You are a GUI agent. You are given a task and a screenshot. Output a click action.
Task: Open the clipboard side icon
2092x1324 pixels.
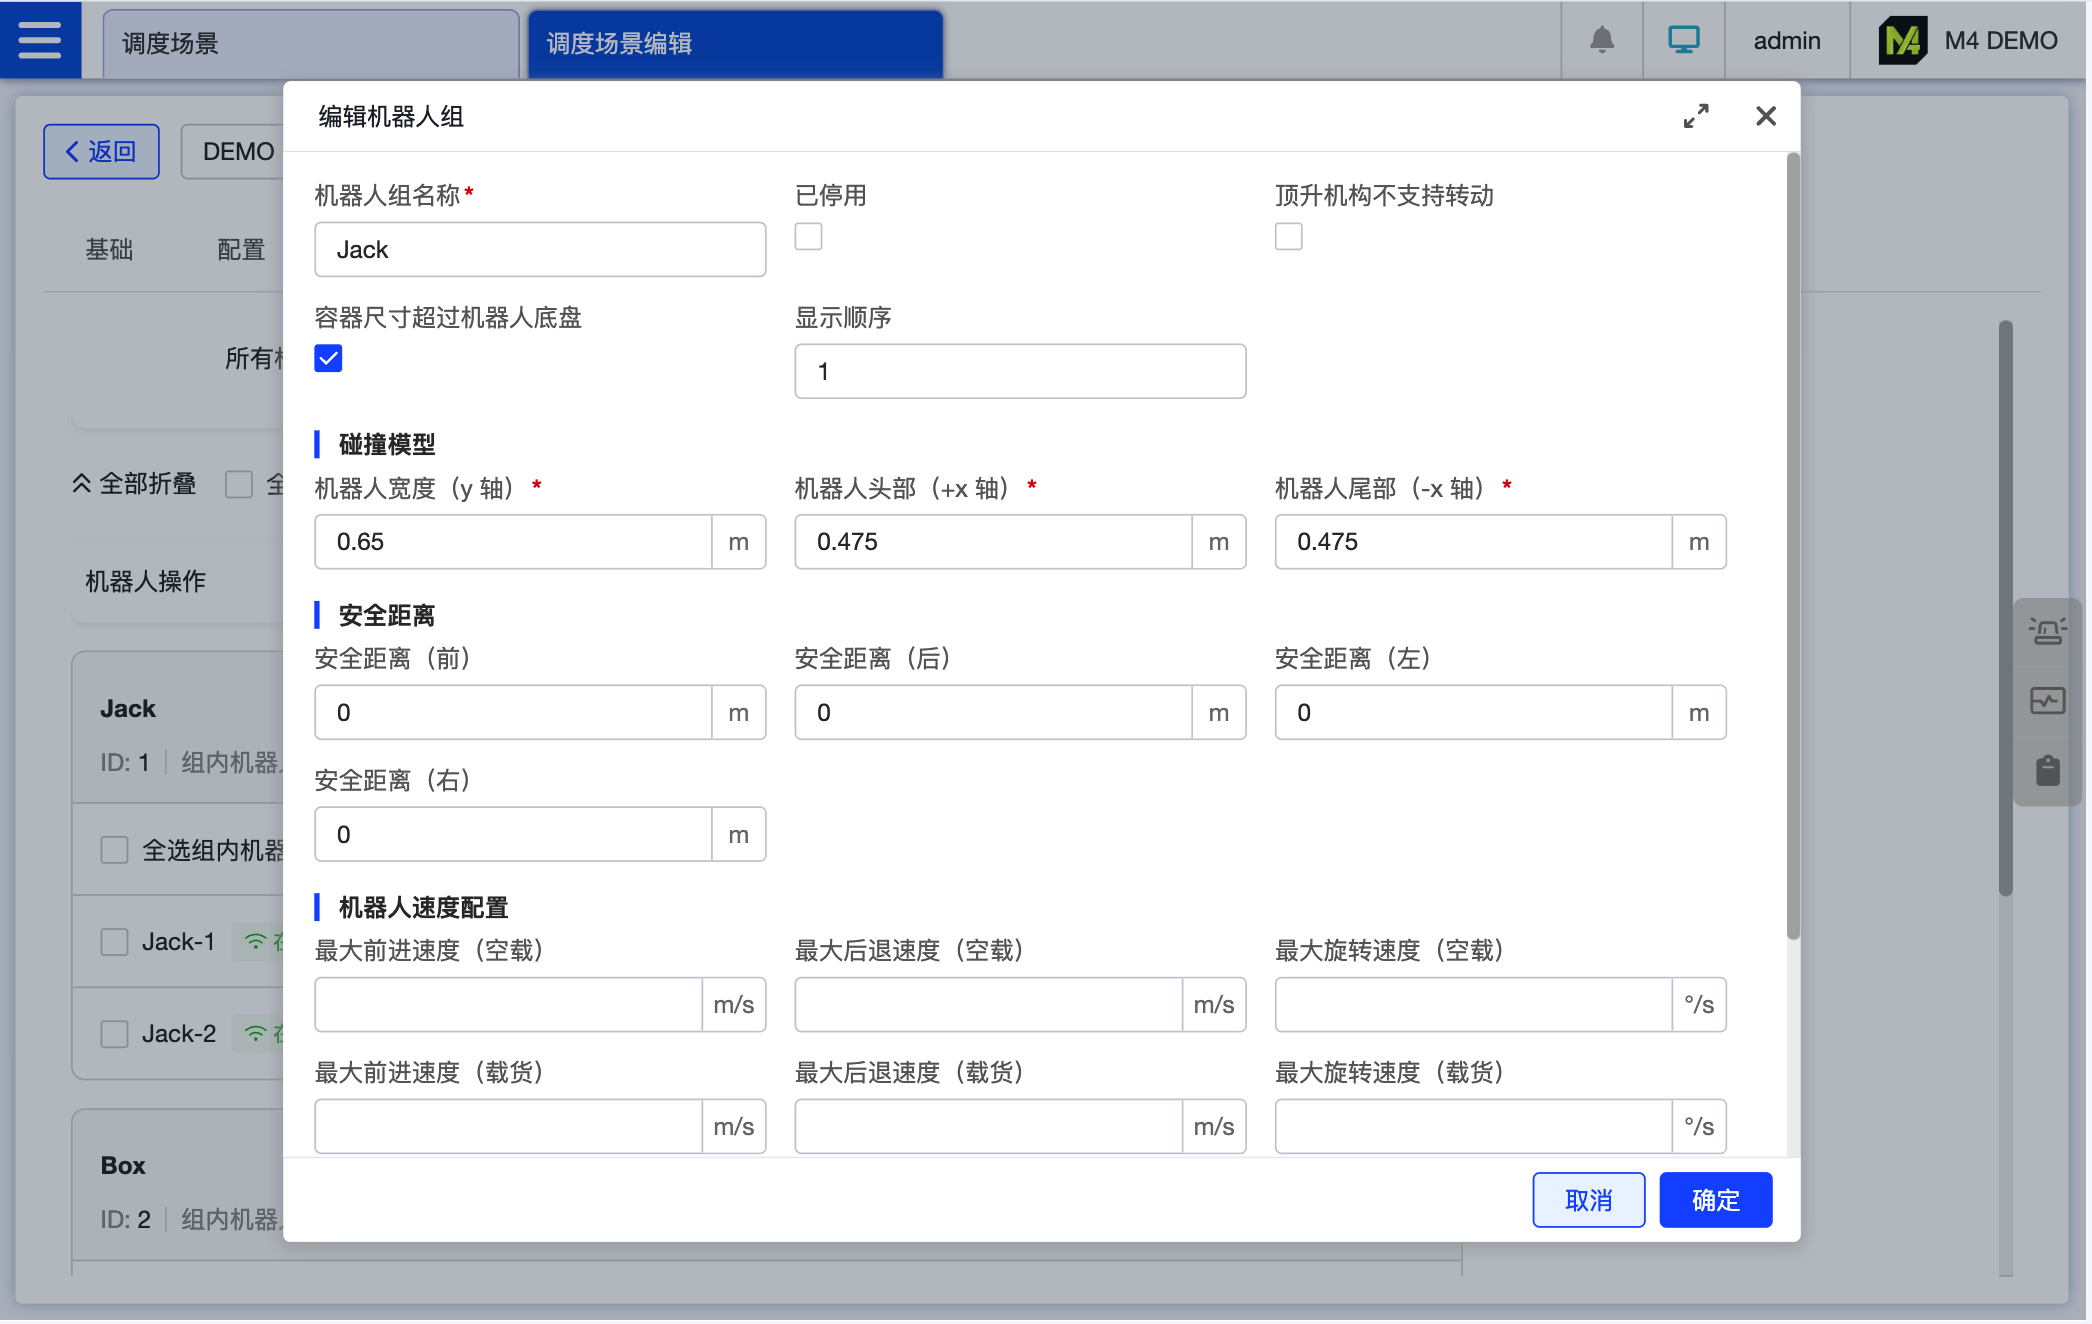[2047, 770]
